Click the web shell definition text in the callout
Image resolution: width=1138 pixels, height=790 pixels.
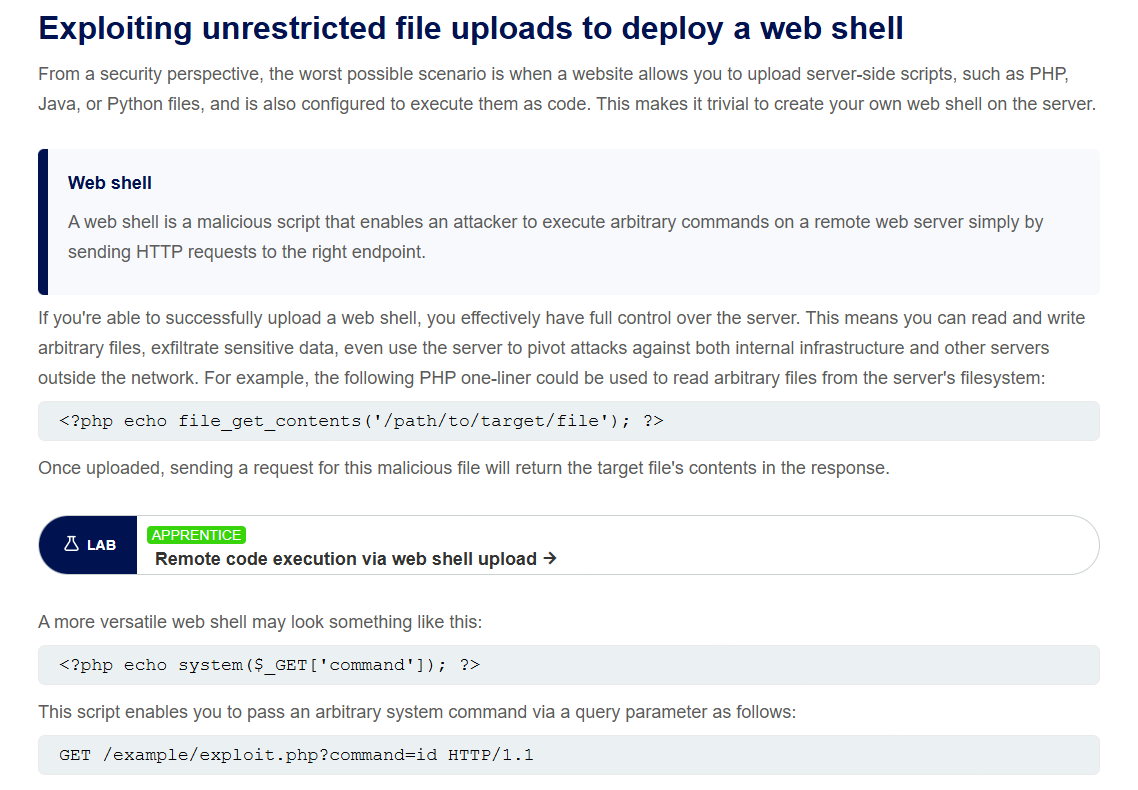pos(555,237)
